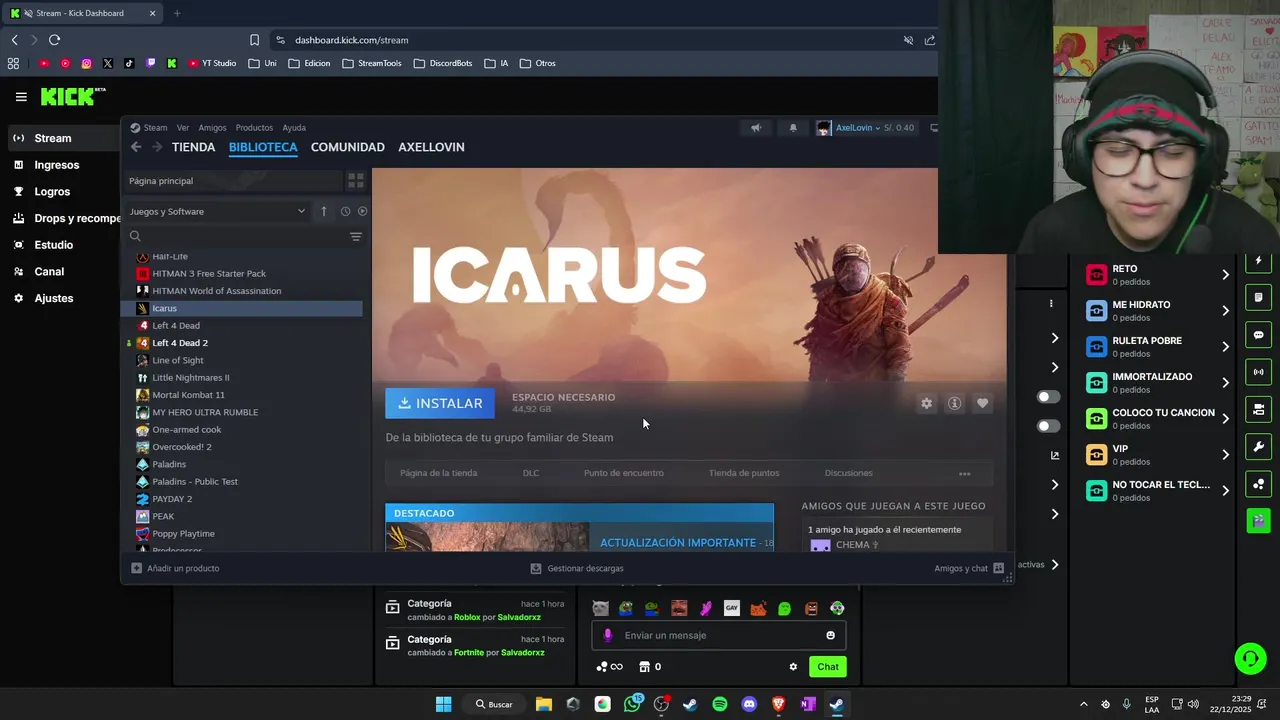Click the green Chat send button
The height and width of the screenshot is (720, 1280).
[x=828, y=667]
